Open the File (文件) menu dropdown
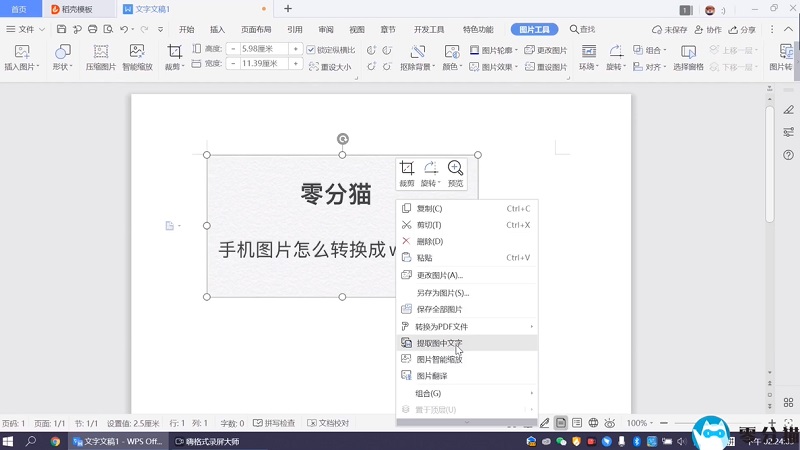 click(26, 30)
